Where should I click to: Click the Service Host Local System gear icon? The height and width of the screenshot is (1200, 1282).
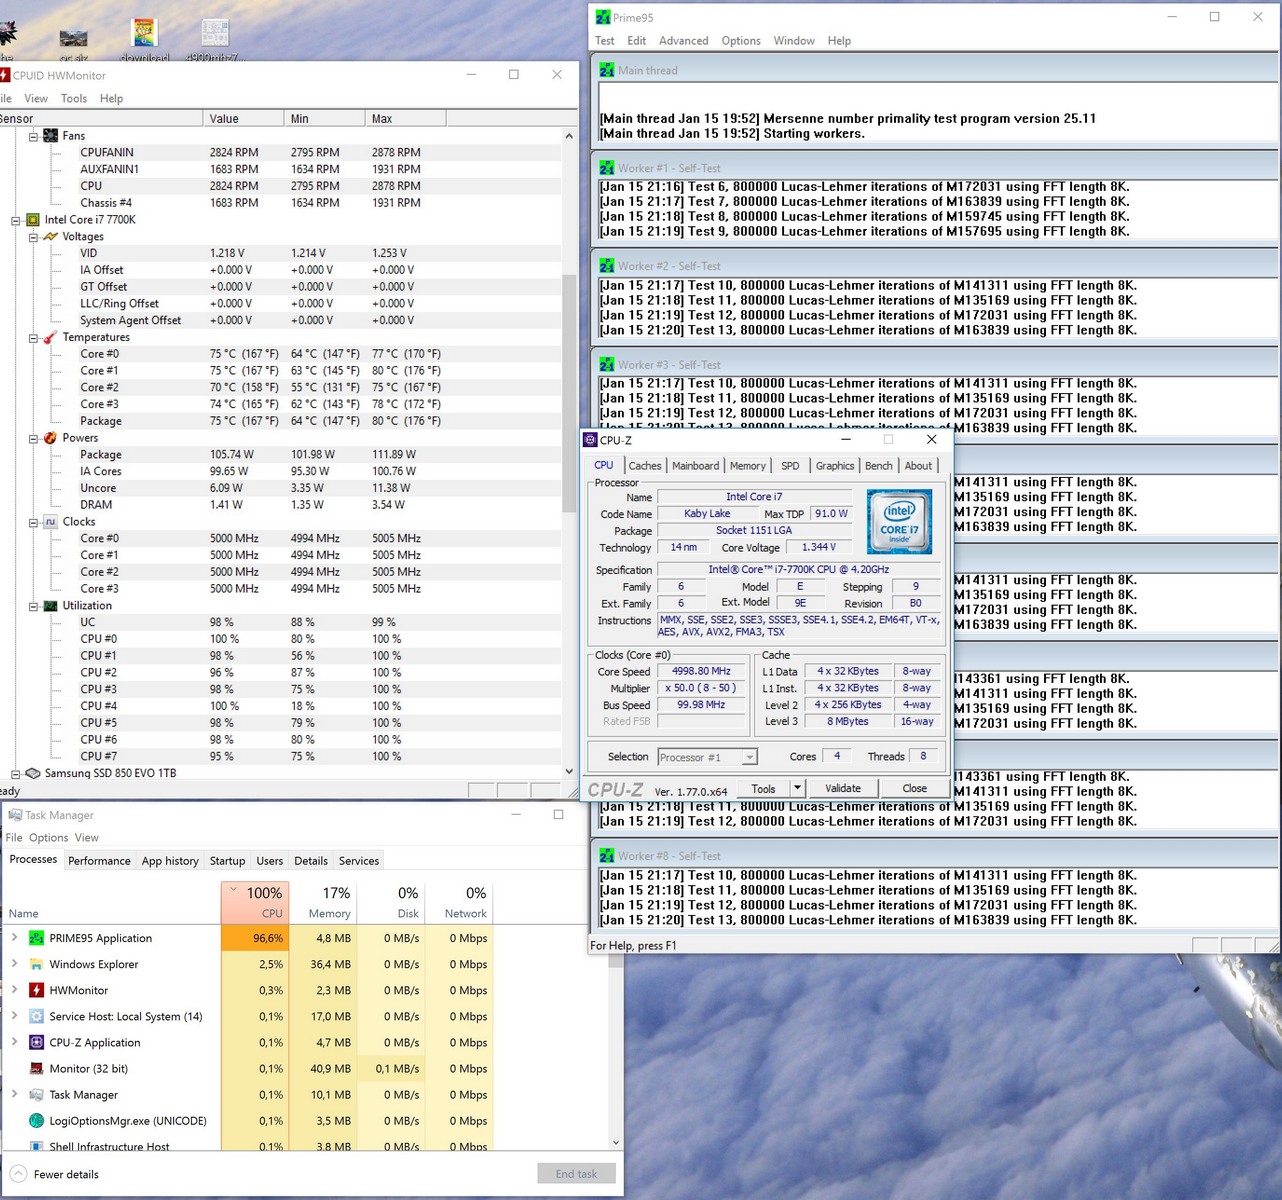[36, 1016]
